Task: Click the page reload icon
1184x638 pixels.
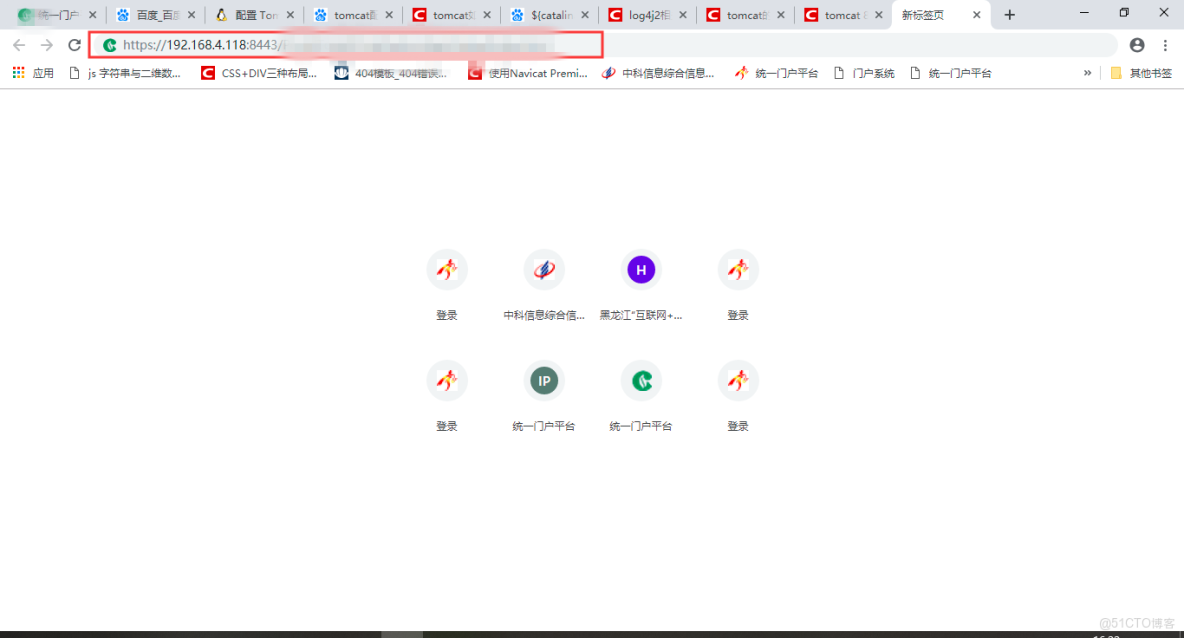Action: (73, 44)
